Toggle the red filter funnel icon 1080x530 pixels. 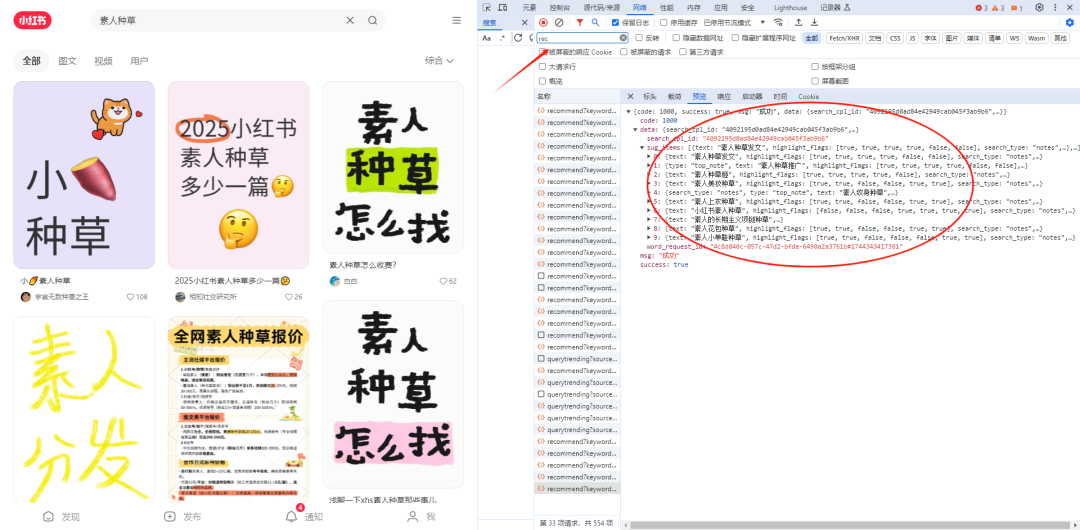coord(579,23)
